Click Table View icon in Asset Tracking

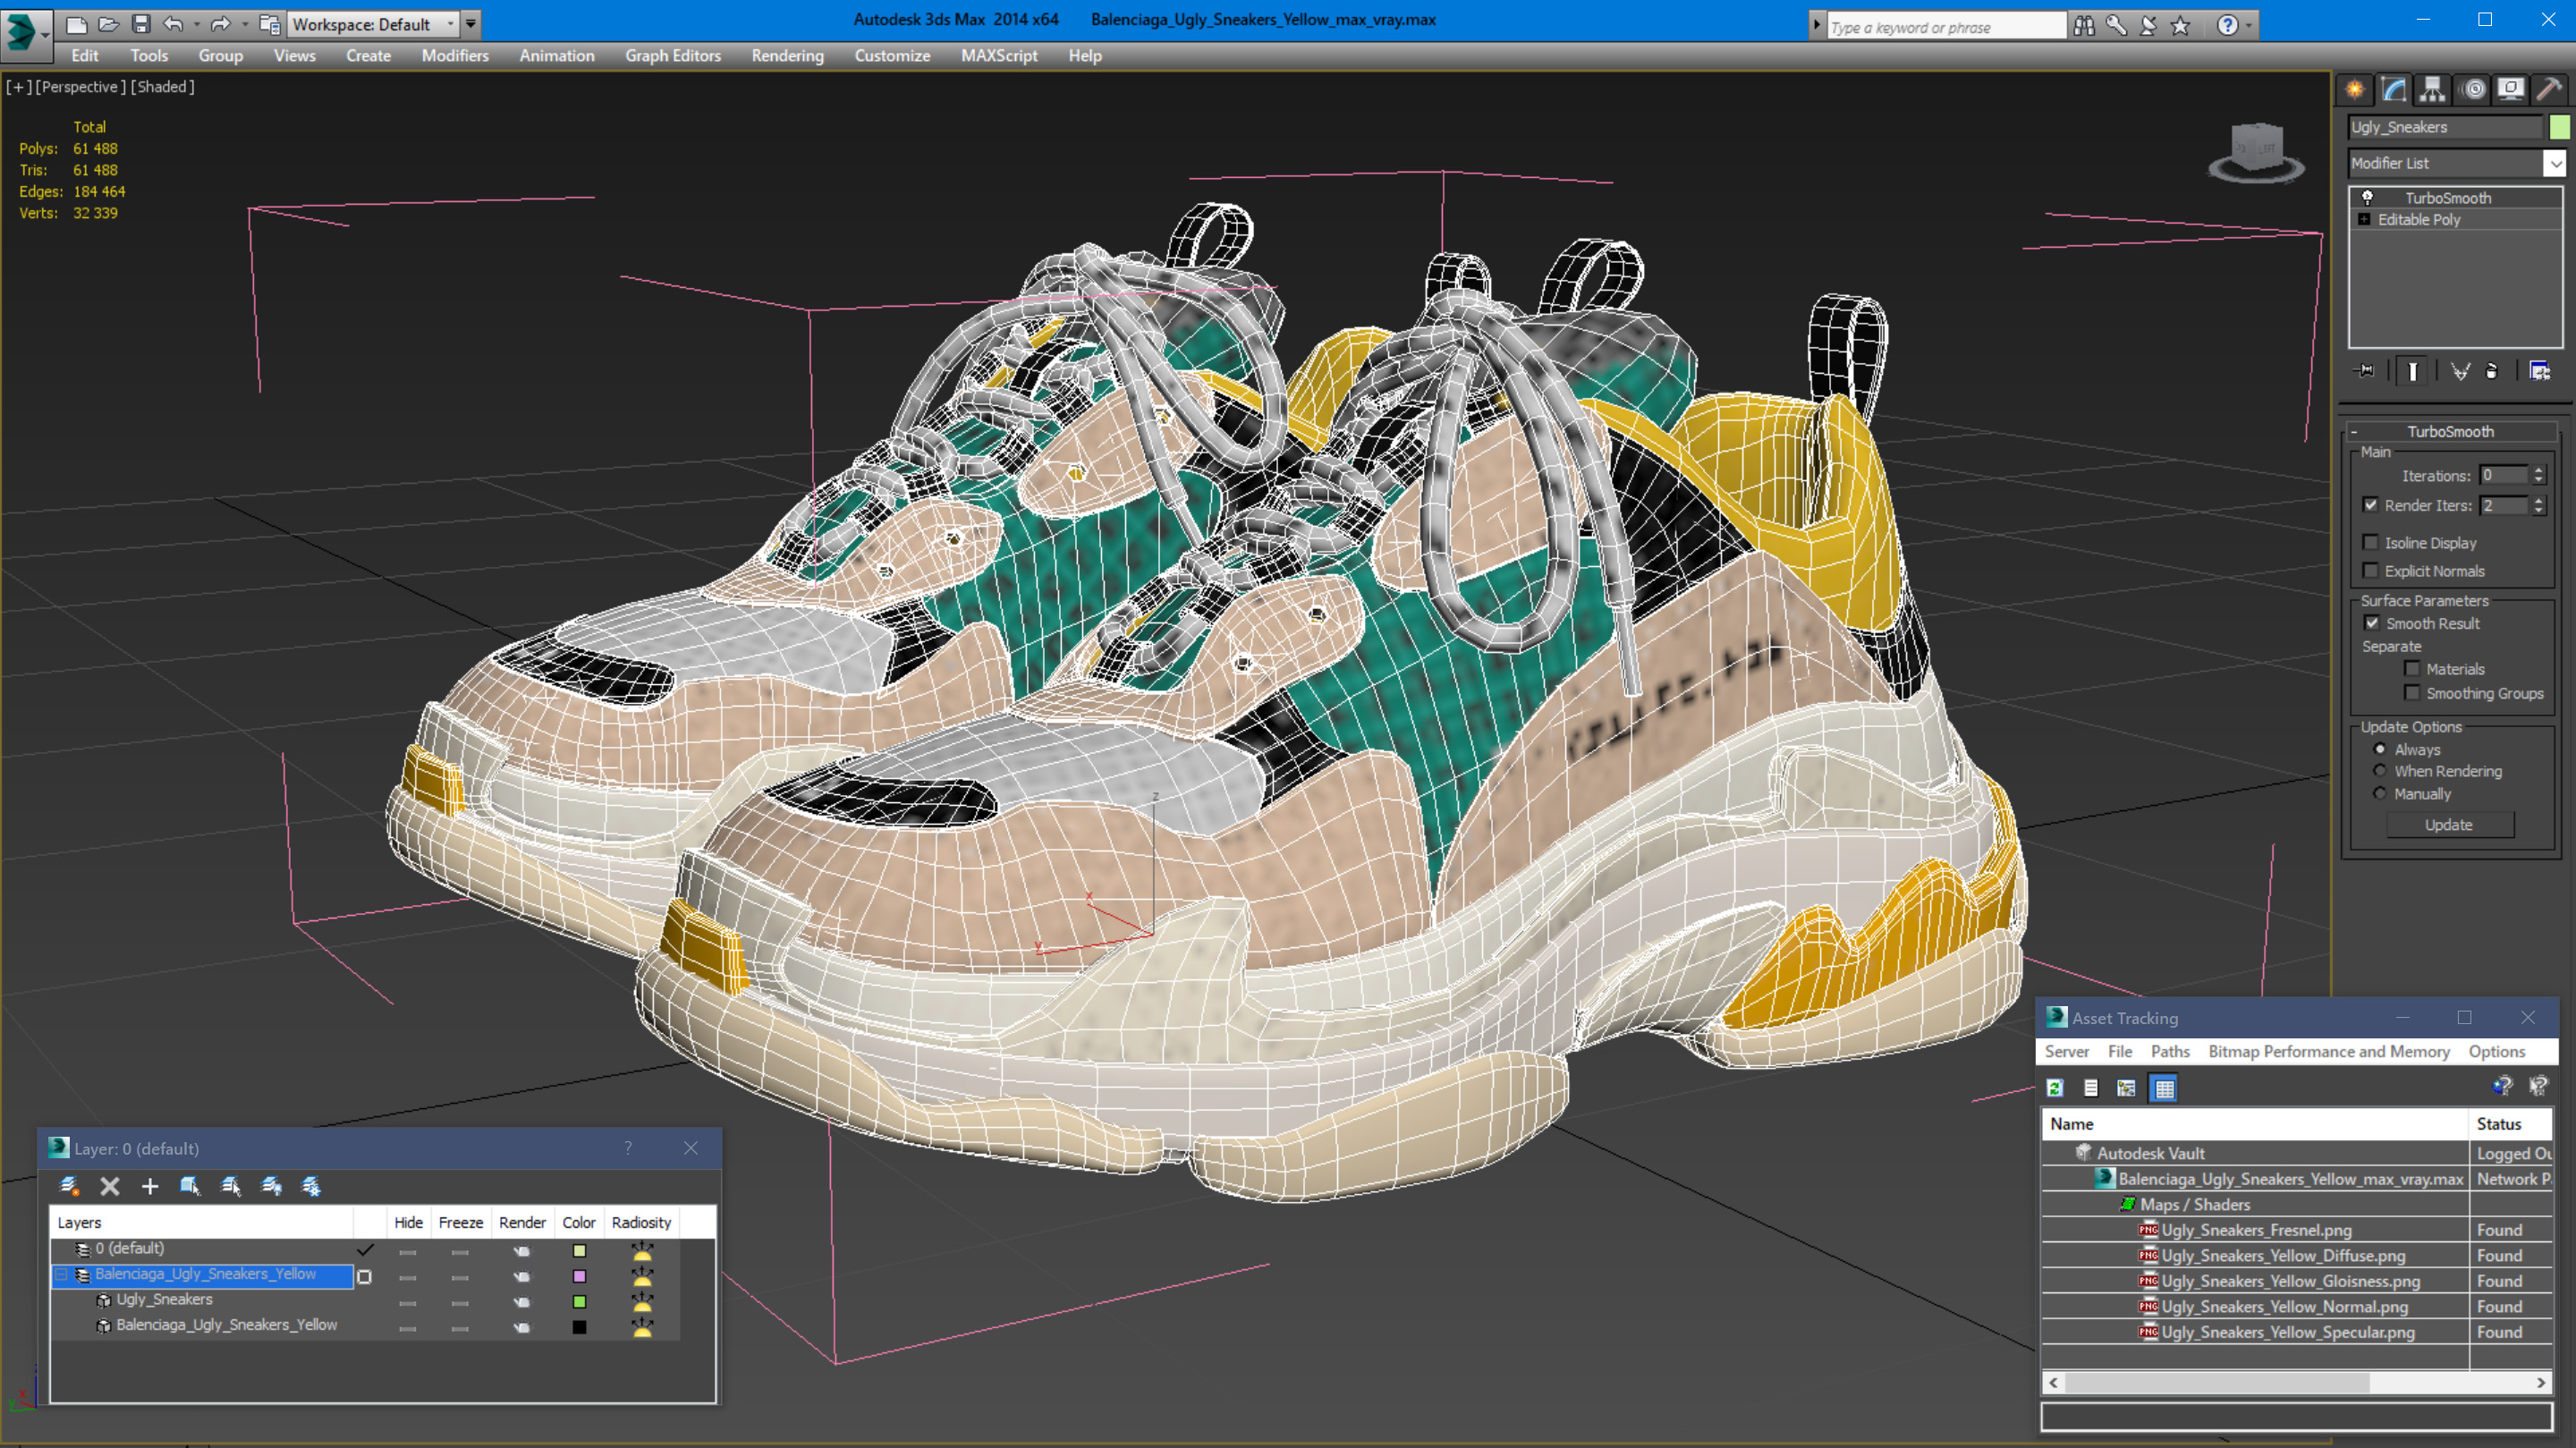pos(2164,1088)
